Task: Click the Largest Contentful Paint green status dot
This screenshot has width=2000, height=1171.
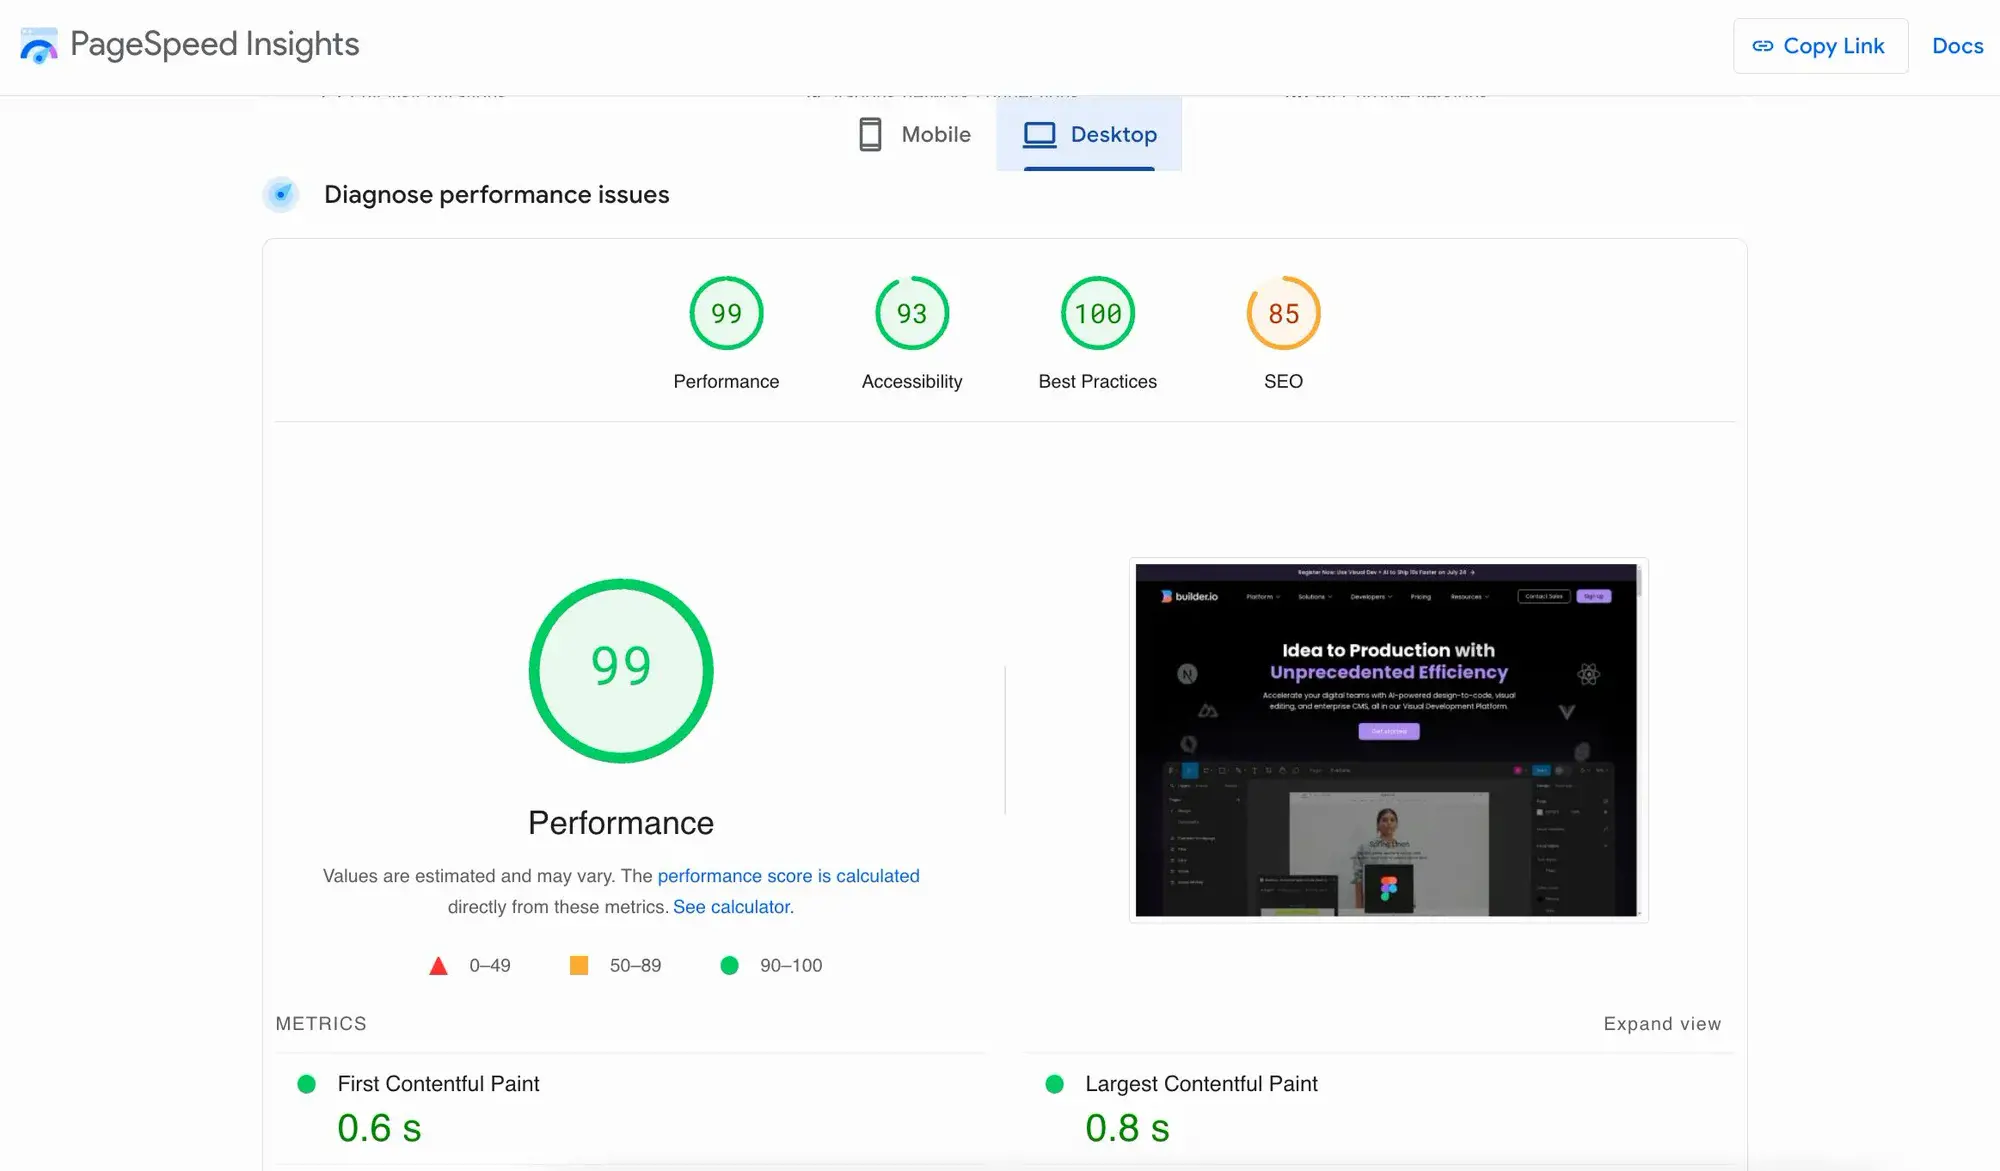Action: [1054, 1084]
